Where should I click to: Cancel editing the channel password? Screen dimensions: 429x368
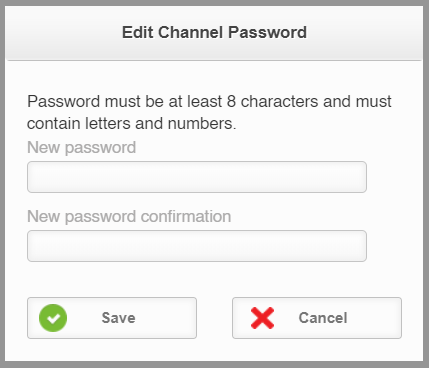[317, 318]
